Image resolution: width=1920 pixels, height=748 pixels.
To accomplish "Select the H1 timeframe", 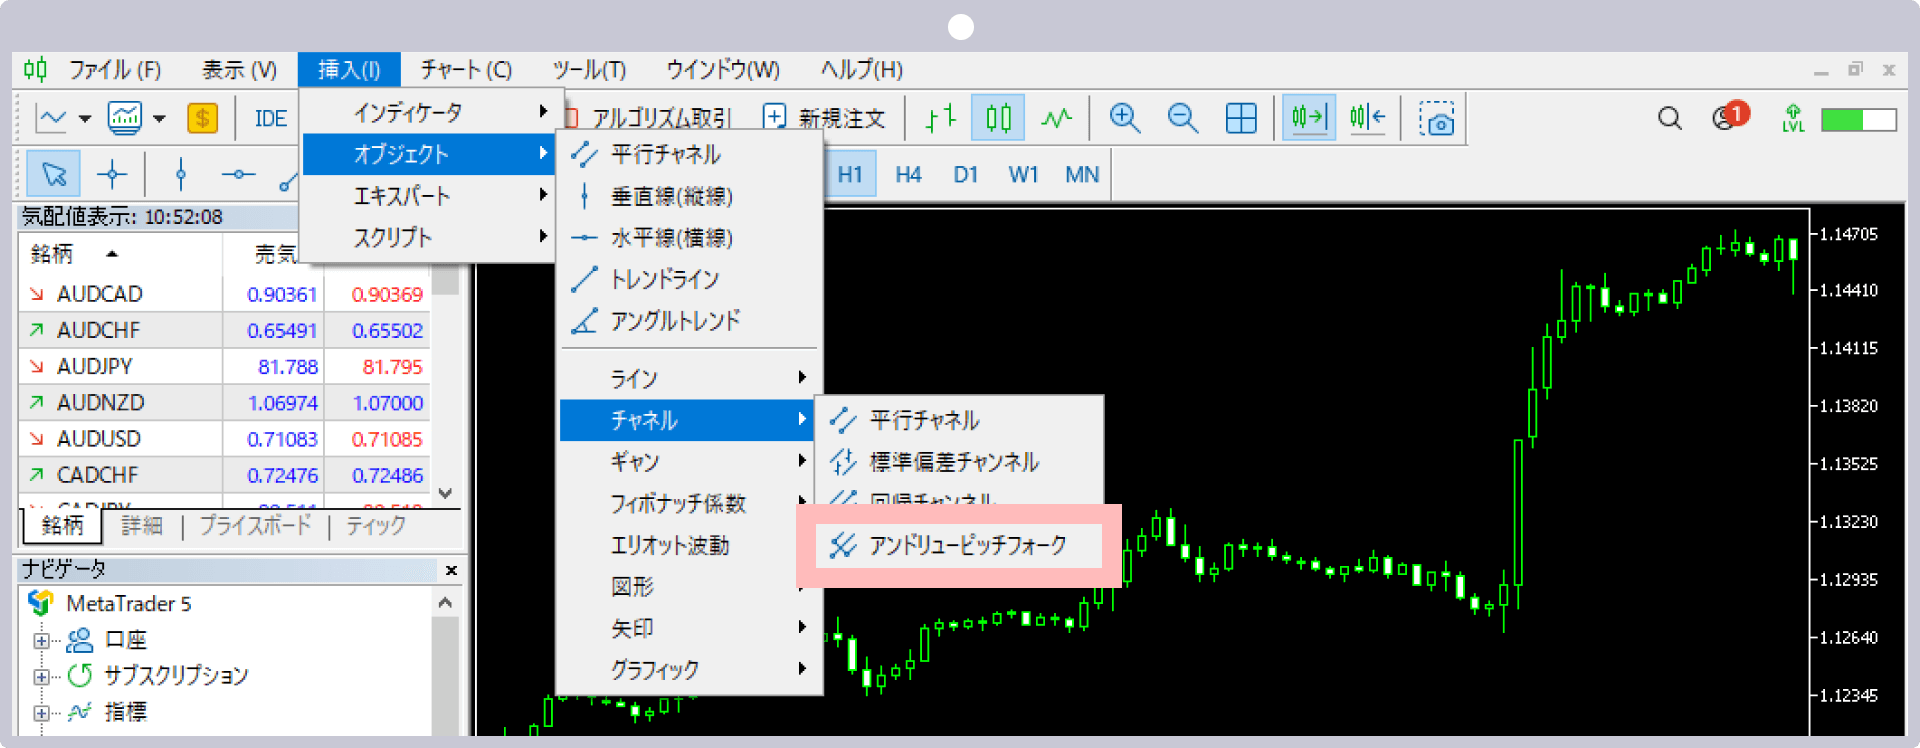I will point(850,175).
